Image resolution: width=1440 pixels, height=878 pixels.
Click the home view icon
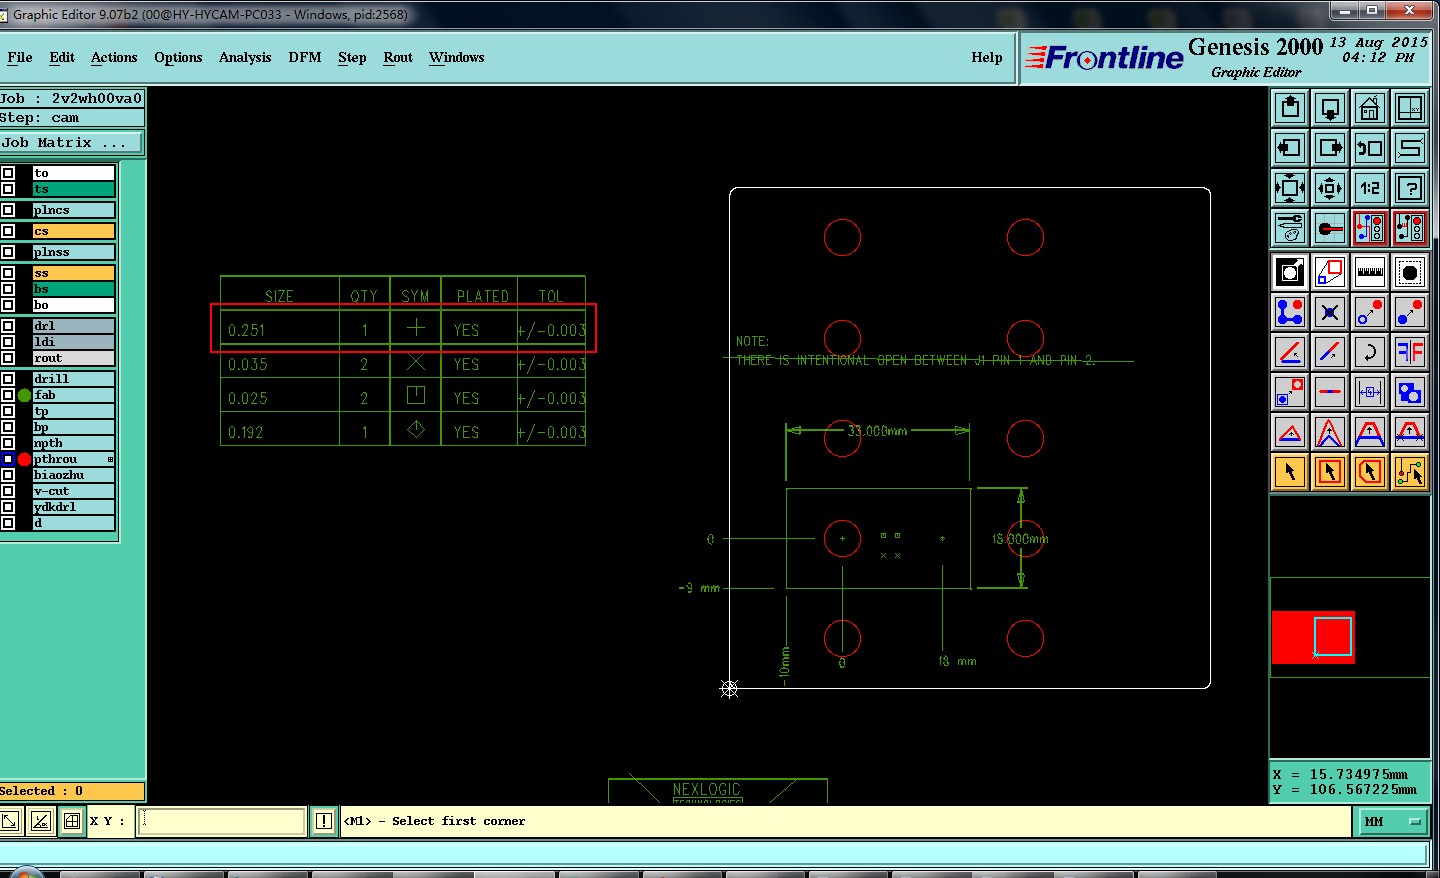[1370, 108]
